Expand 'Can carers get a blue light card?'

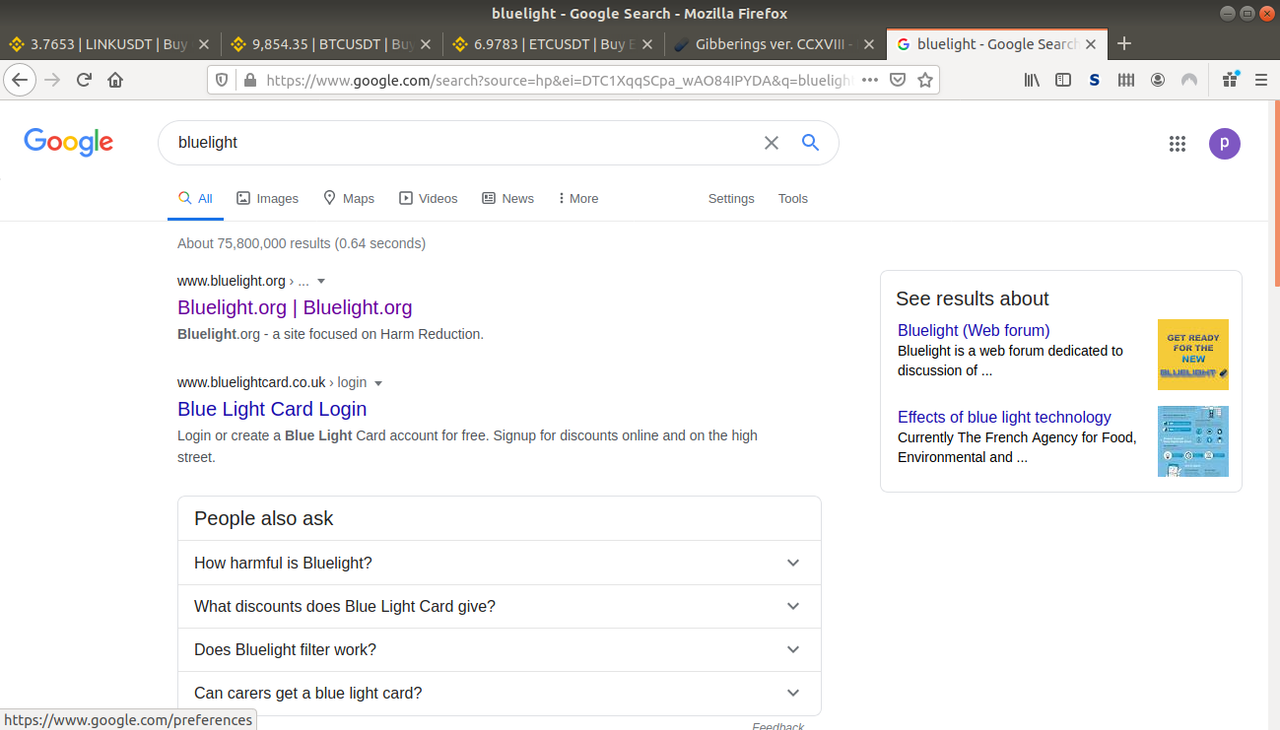coord(499,693)
